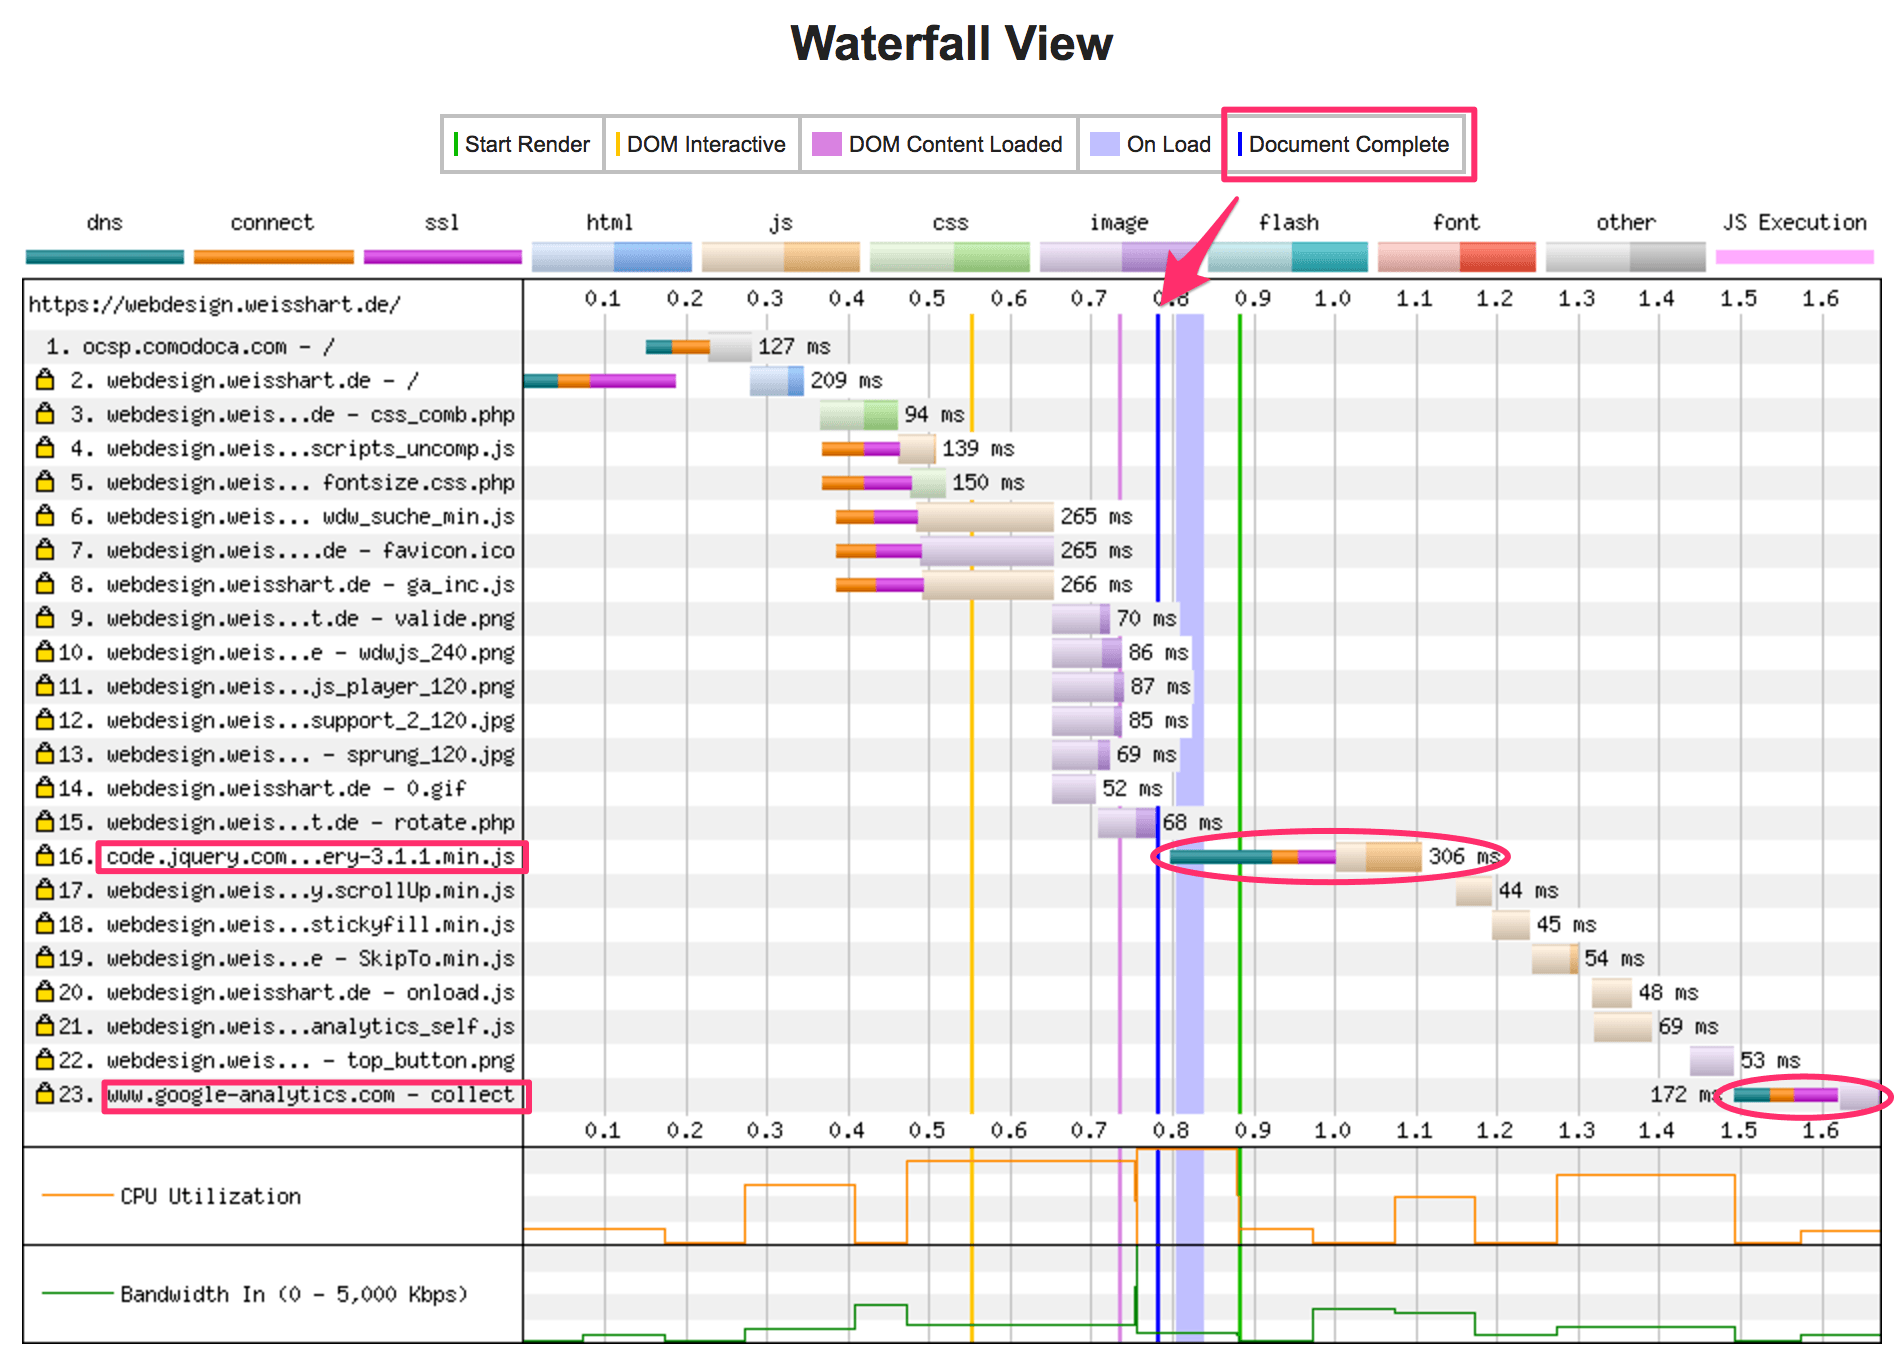Click the lock icon beside rotate.php request
The image size is (1904, 1364).
tap(45, 821)
